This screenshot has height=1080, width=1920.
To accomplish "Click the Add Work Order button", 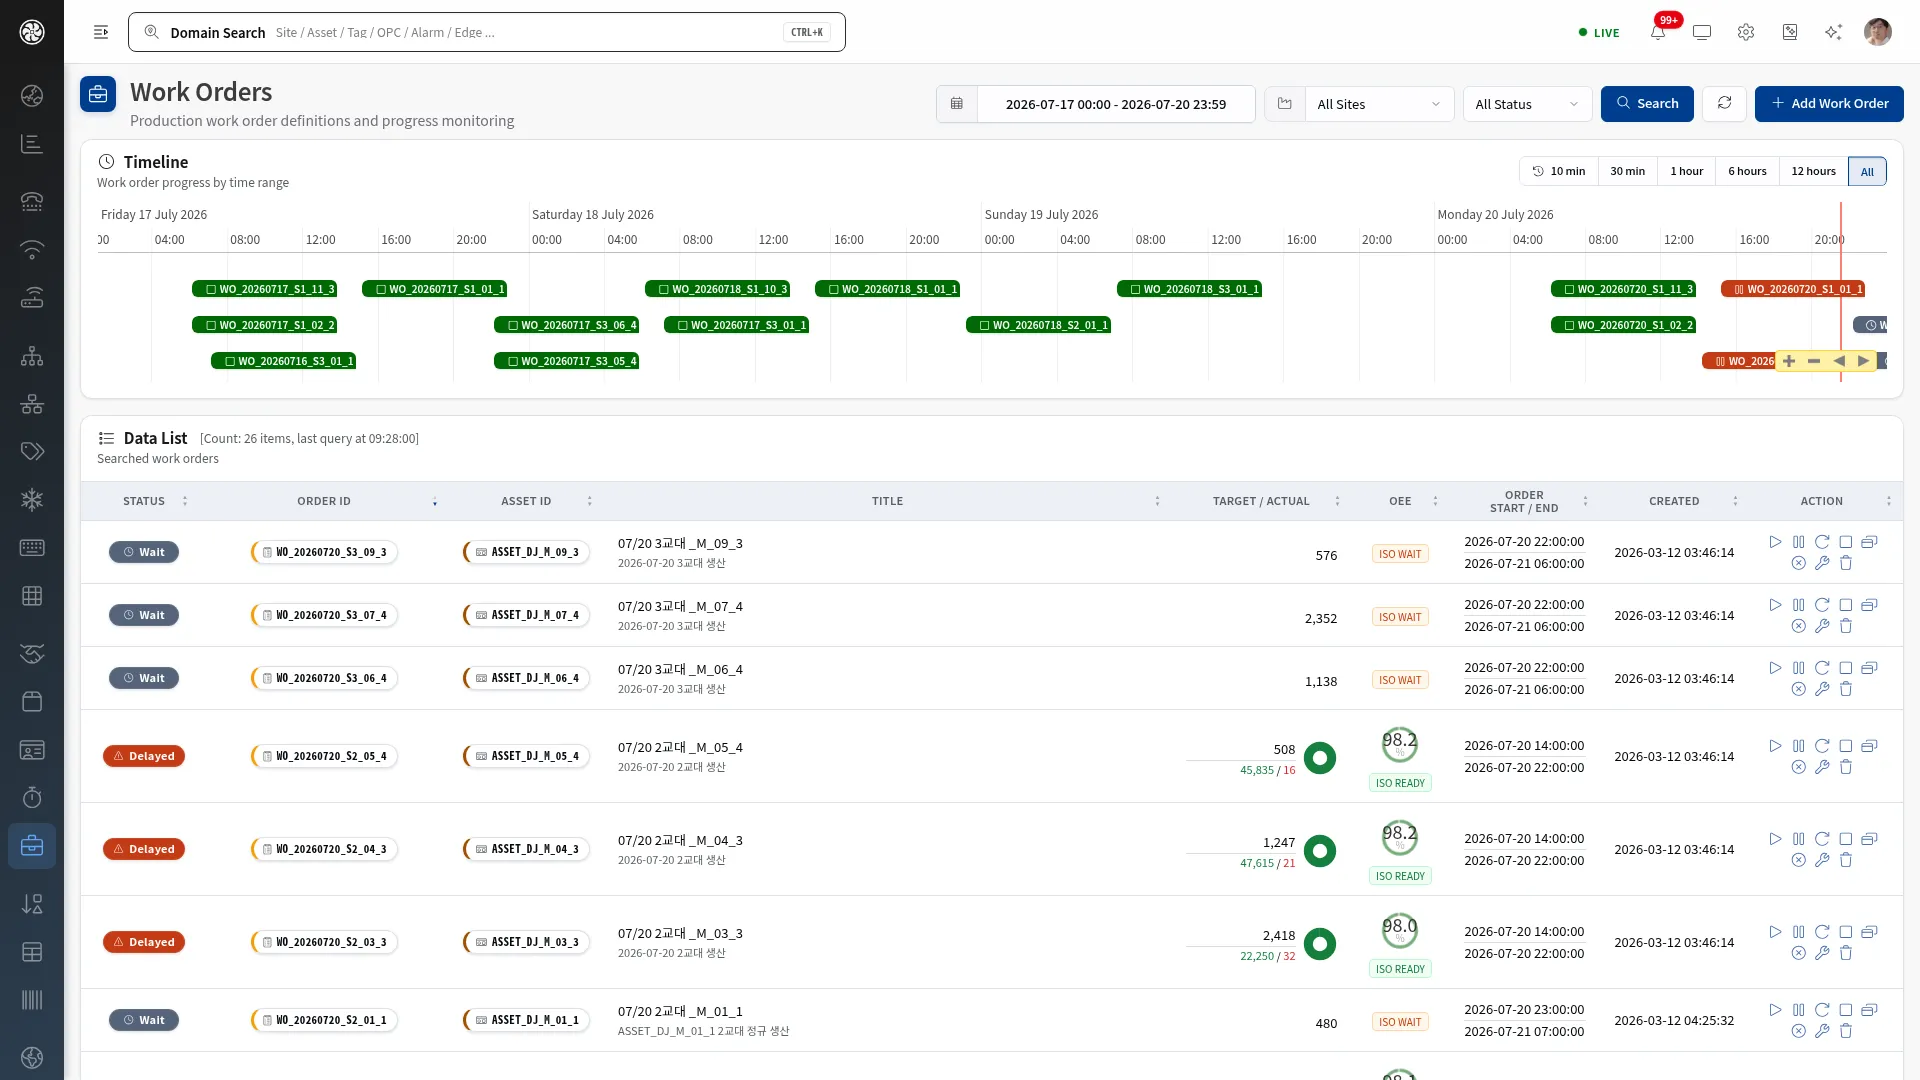I will coord(1829,104).
